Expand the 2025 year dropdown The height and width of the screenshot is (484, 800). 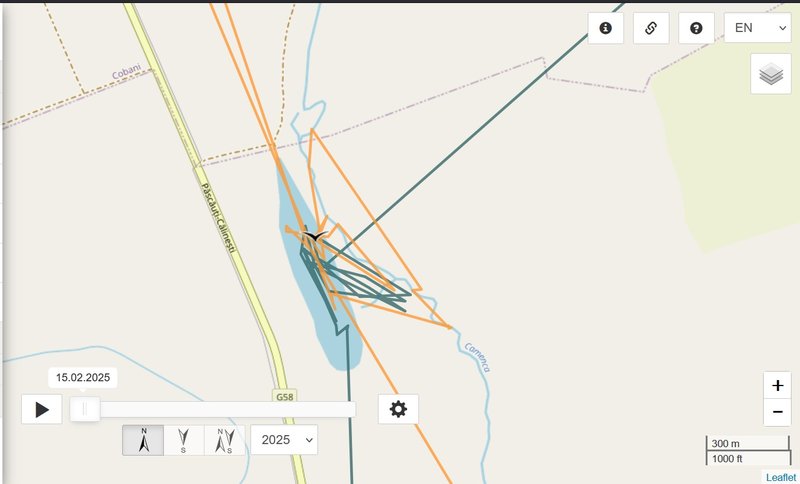pos(284,440)
